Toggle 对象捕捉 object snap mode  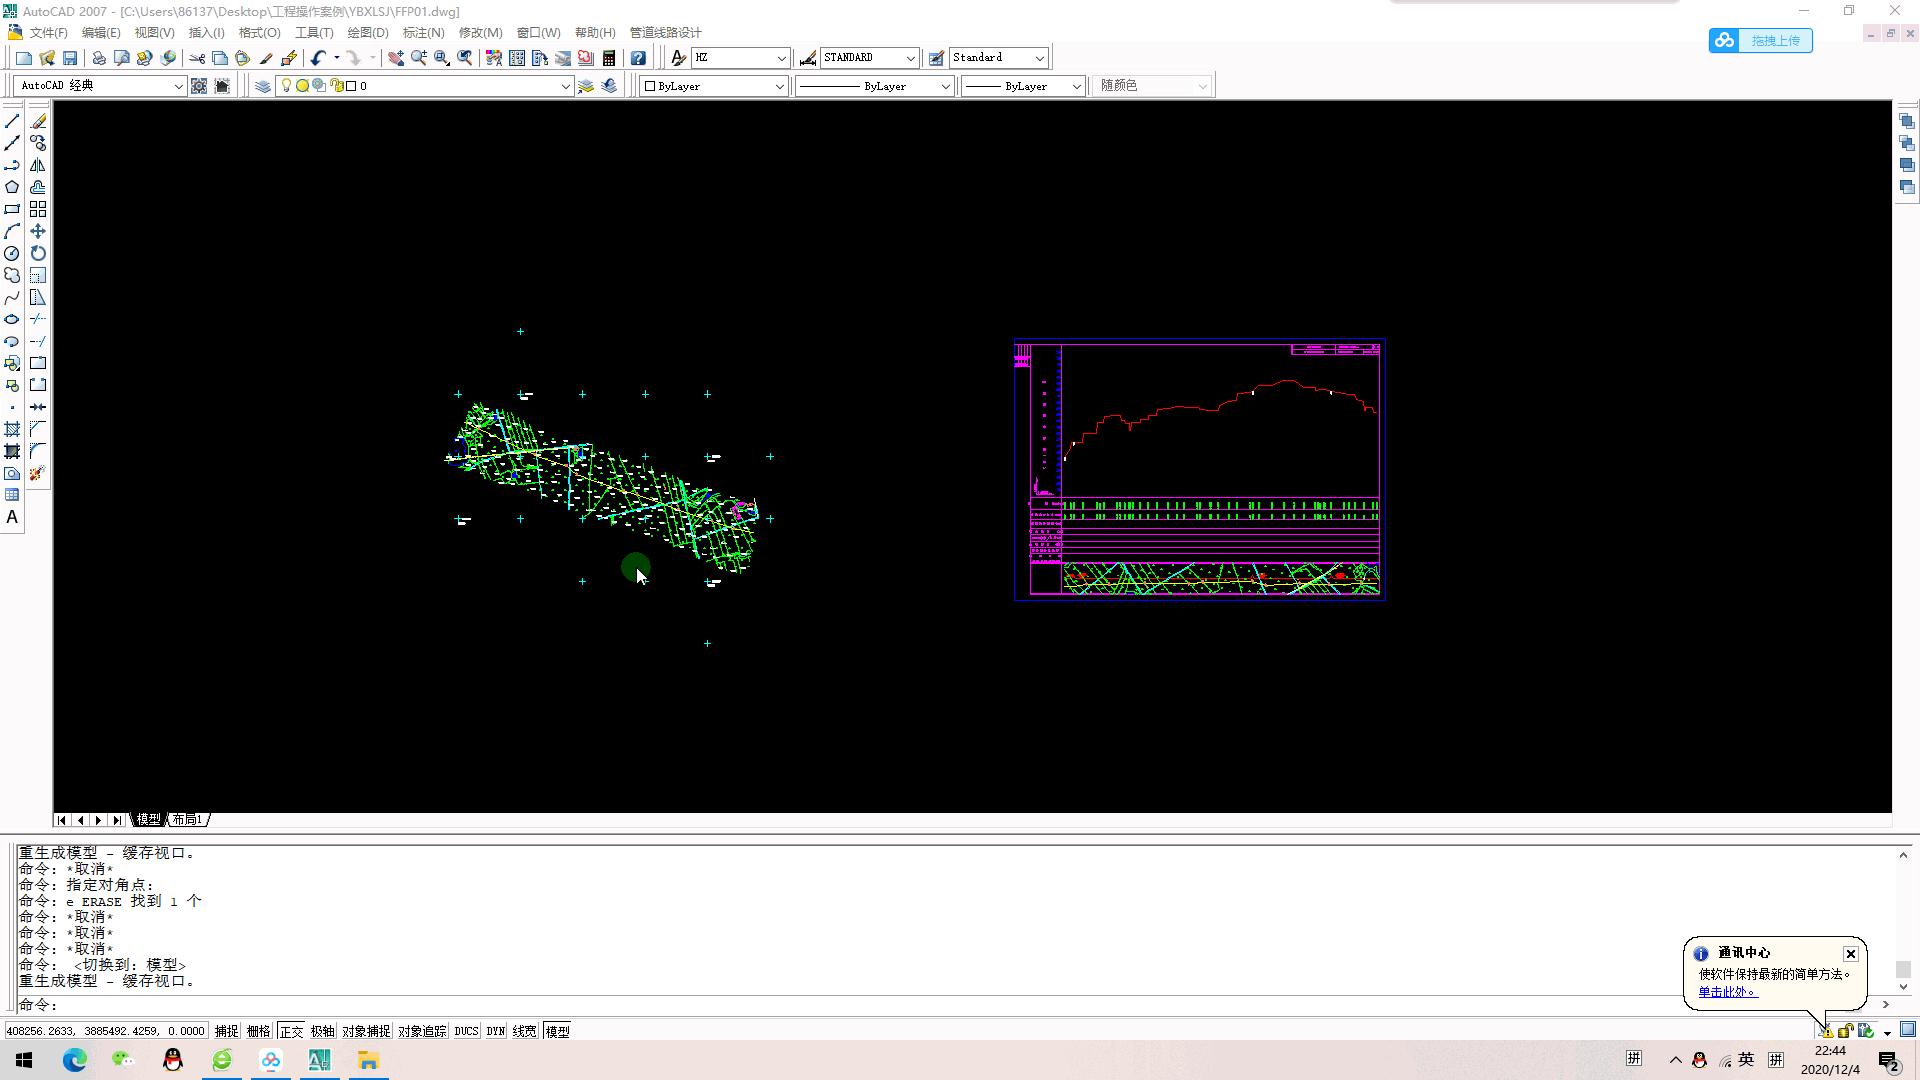click(366, 1031)
